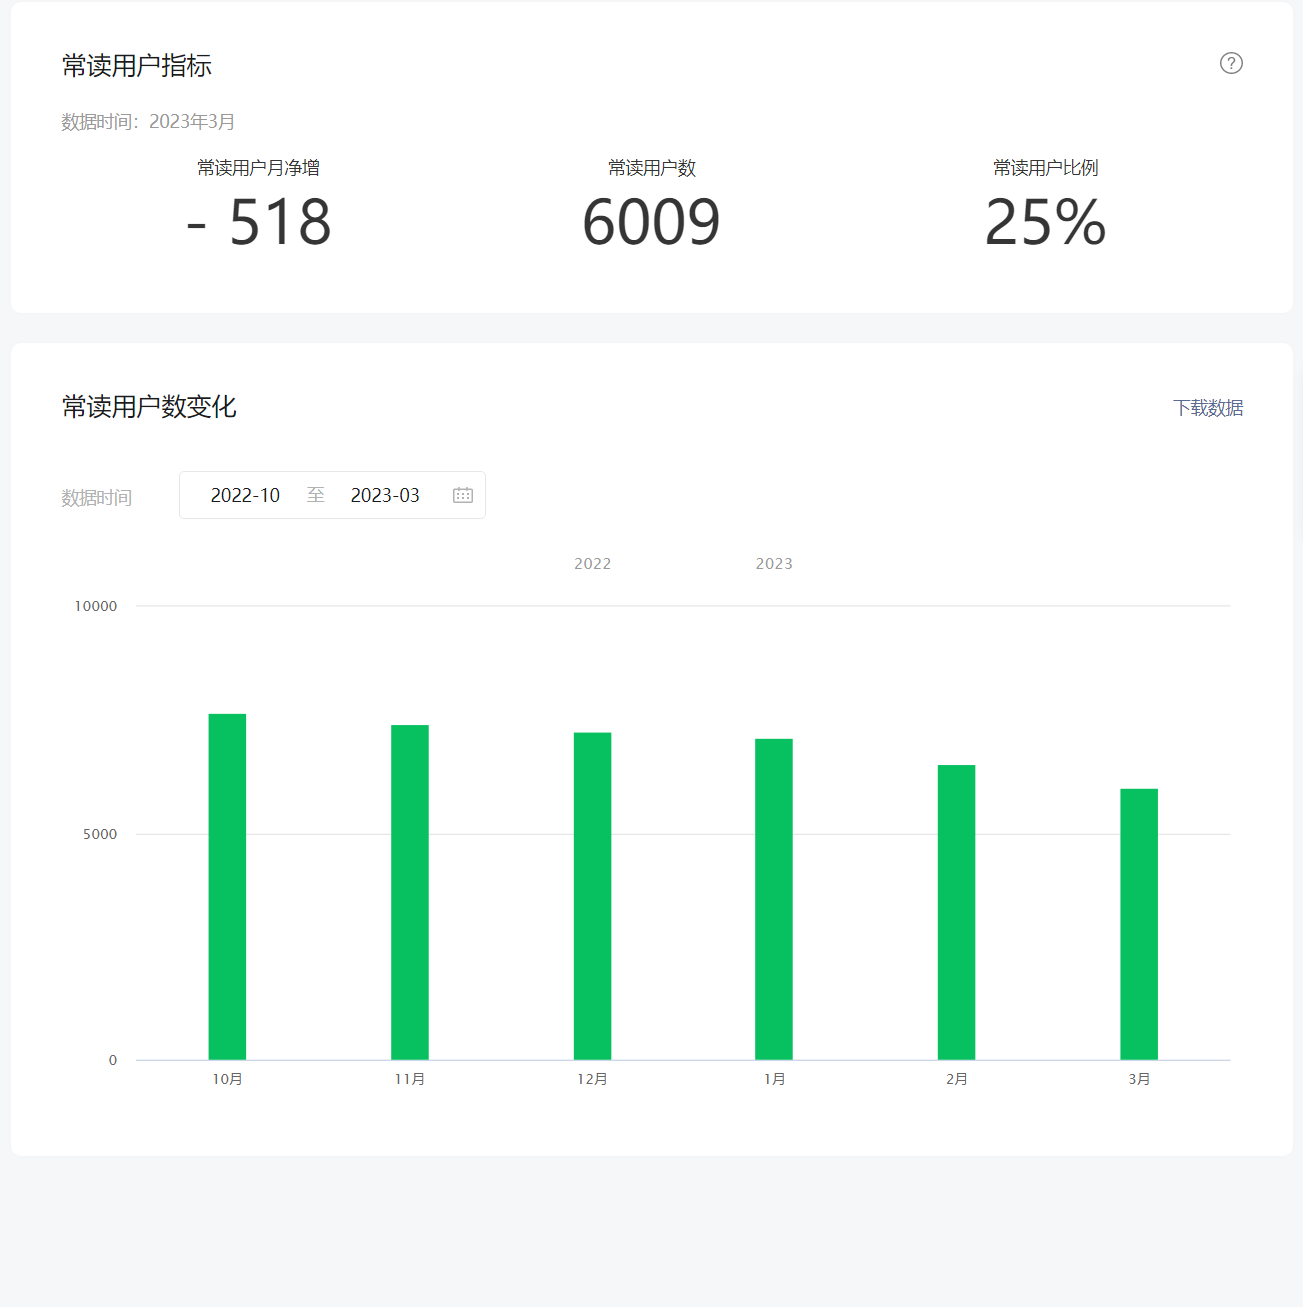Click the -518 monthly net increase value
1303x1307 pixels.
tap(259, 222)
